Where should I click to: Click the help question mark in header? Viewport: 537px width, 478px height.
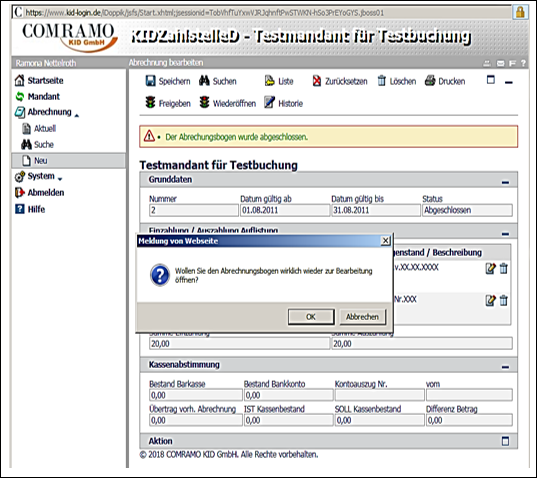[523, 63]
